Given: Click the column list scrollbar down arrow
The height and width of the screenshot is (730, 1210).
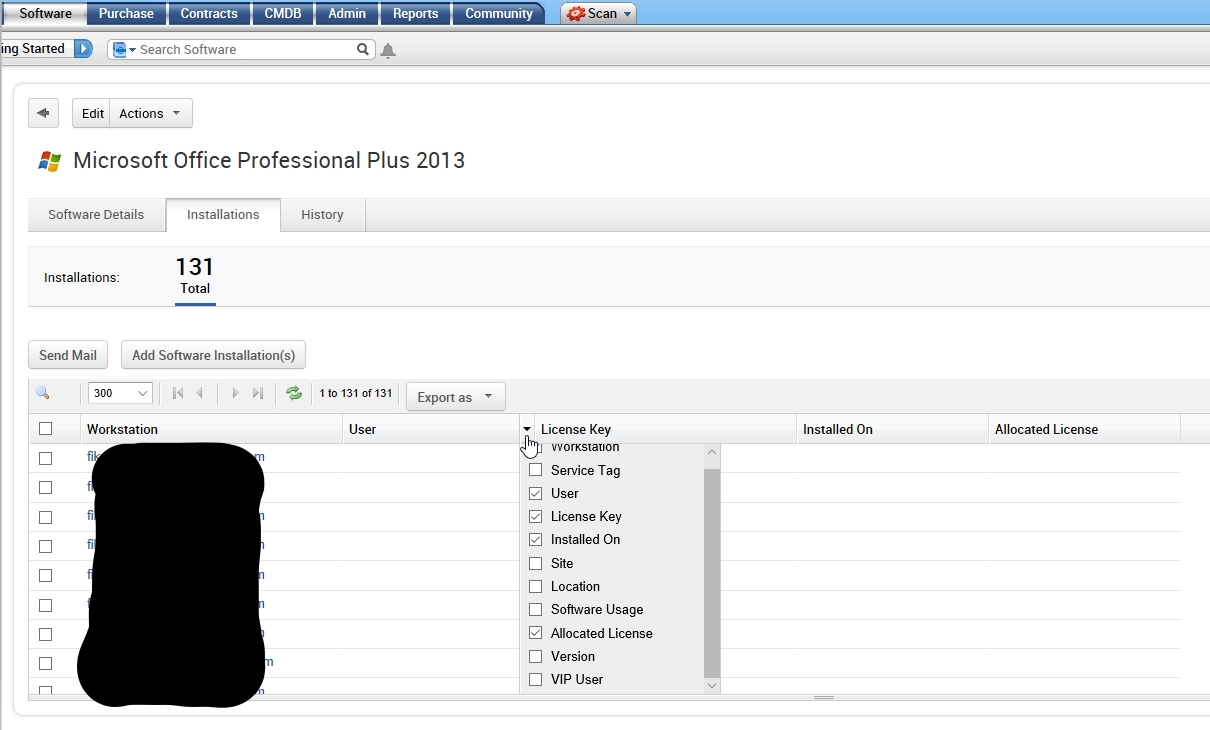Looking at the screenshot, I should (712, 685).
